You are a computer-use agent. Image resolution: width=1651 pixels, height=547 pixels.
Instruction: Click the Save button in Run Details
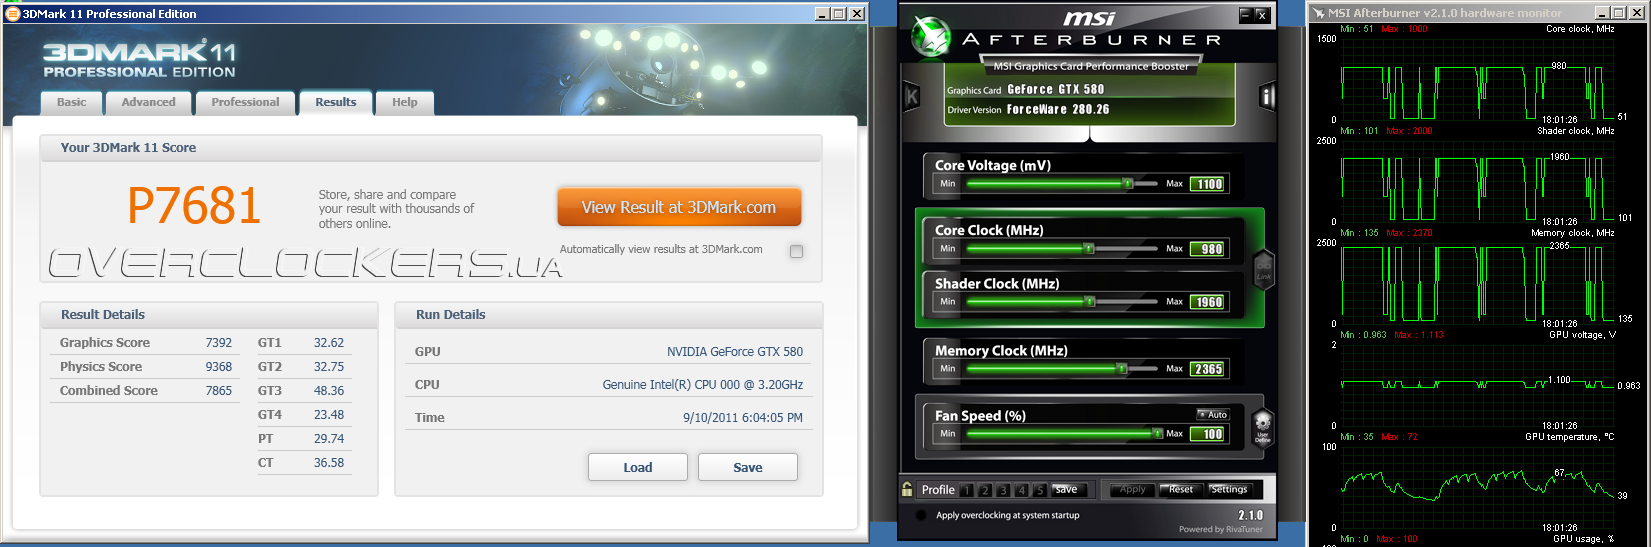pos(748,467)
